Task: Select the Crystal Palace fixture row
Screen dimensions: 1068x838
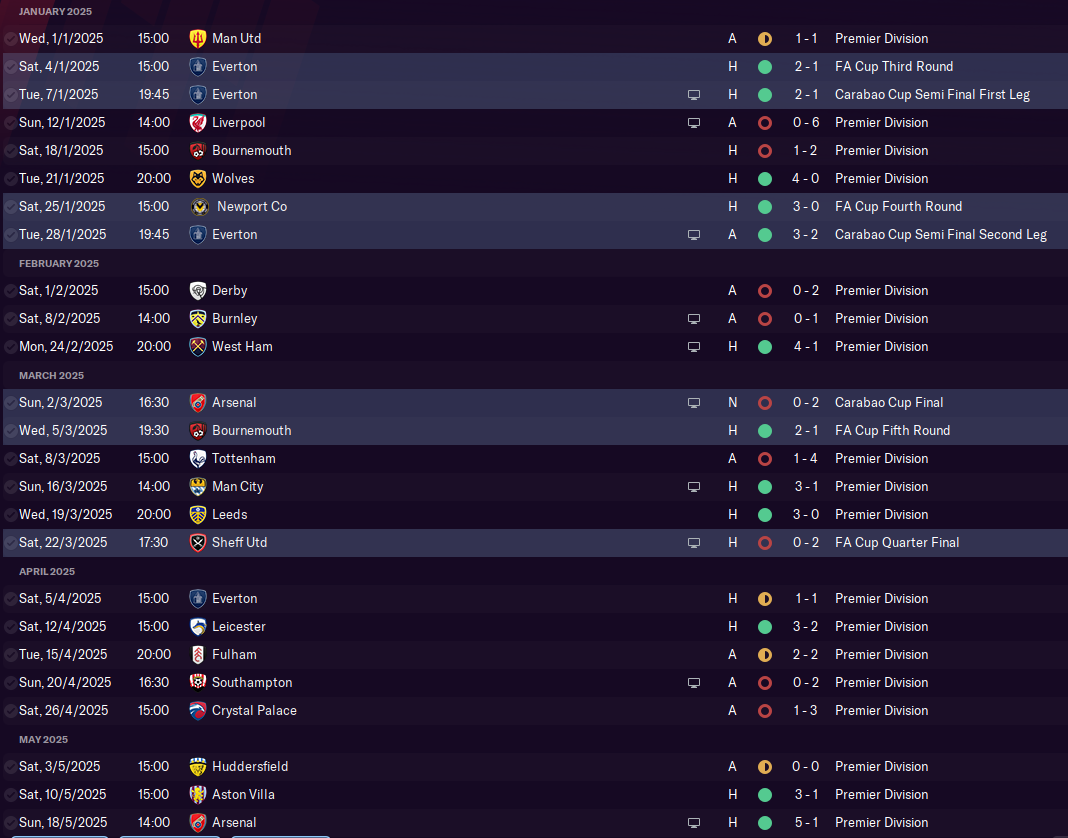Action: 535,711
